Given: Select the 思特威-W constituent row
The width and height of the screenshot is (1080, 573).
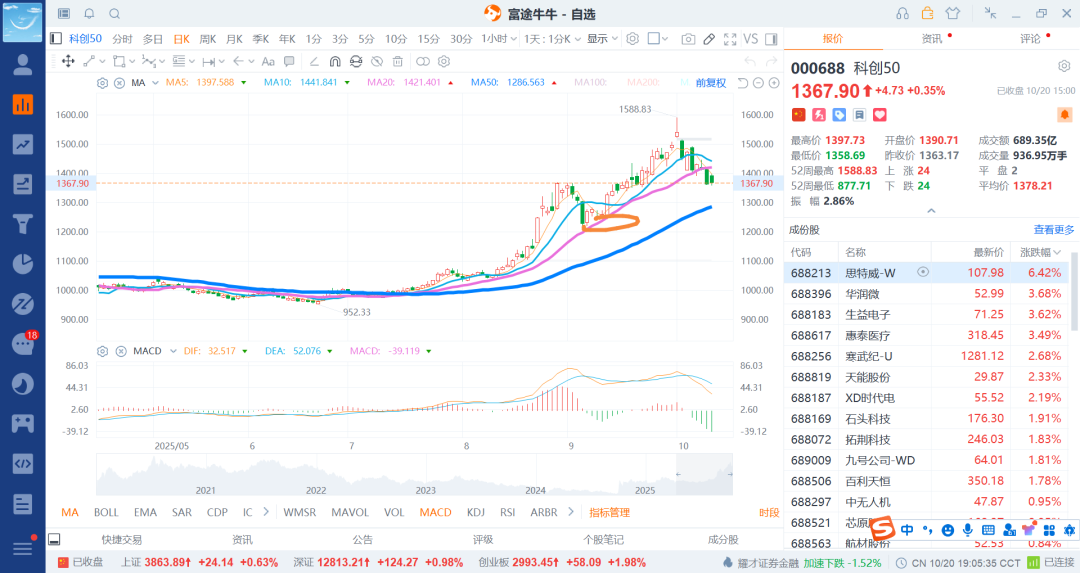Looking at the screenshot, I should coord(926,273).
